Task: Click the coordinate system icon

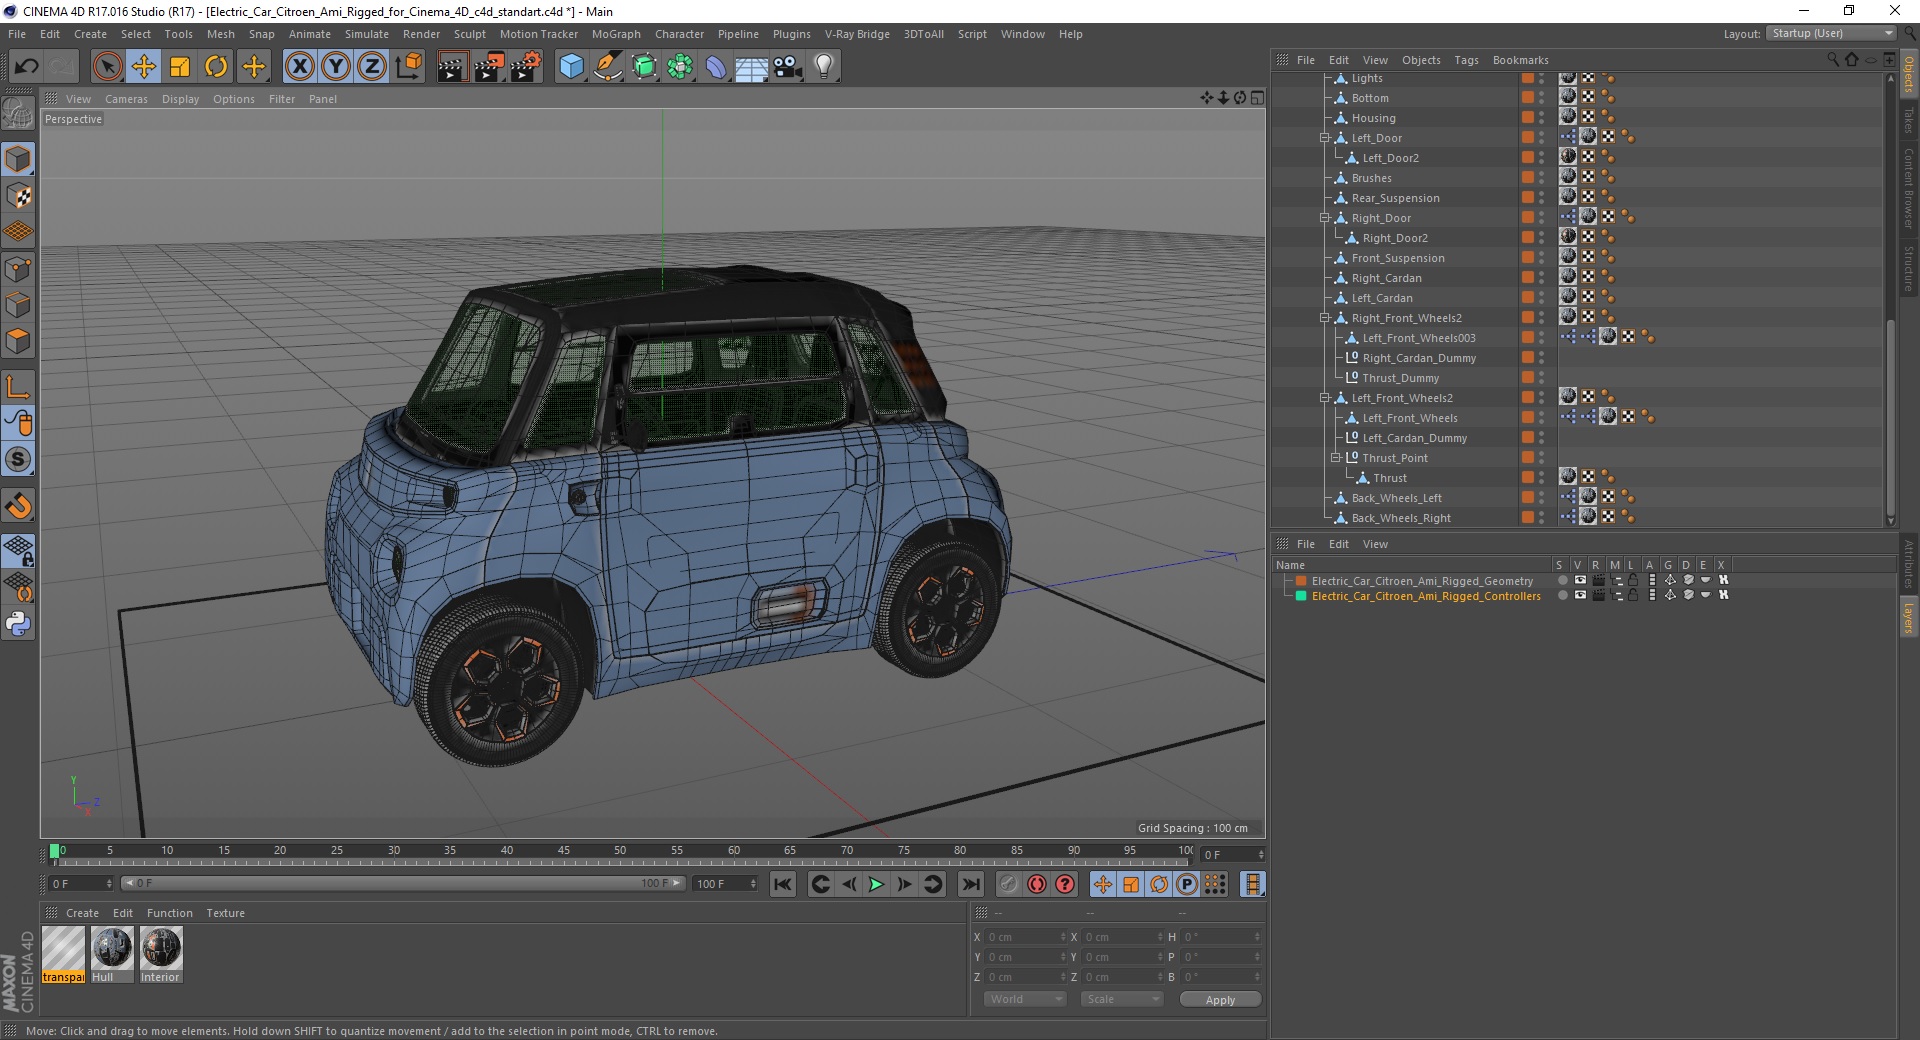Action: [409, 67]
